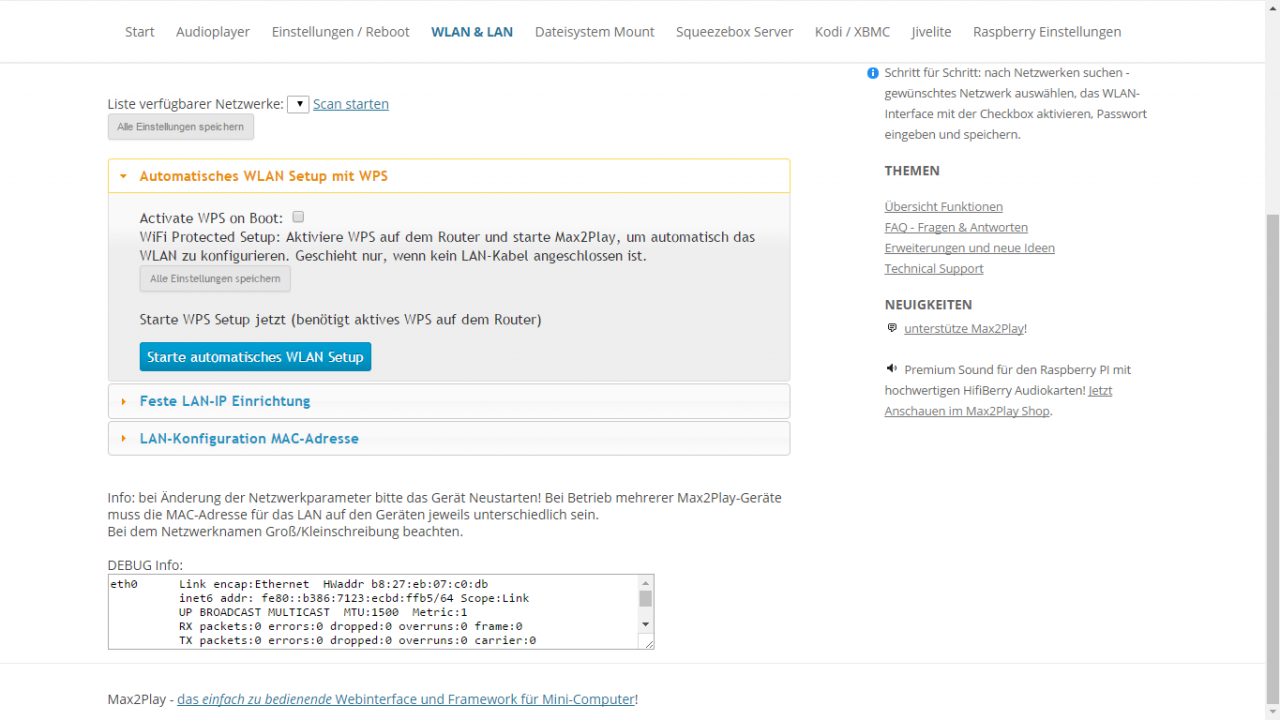This screenshot has width=1280, height=720.
Task: Click the Jetzt Anschauen im Max2Play Shop link
Action: click(998, 401)
